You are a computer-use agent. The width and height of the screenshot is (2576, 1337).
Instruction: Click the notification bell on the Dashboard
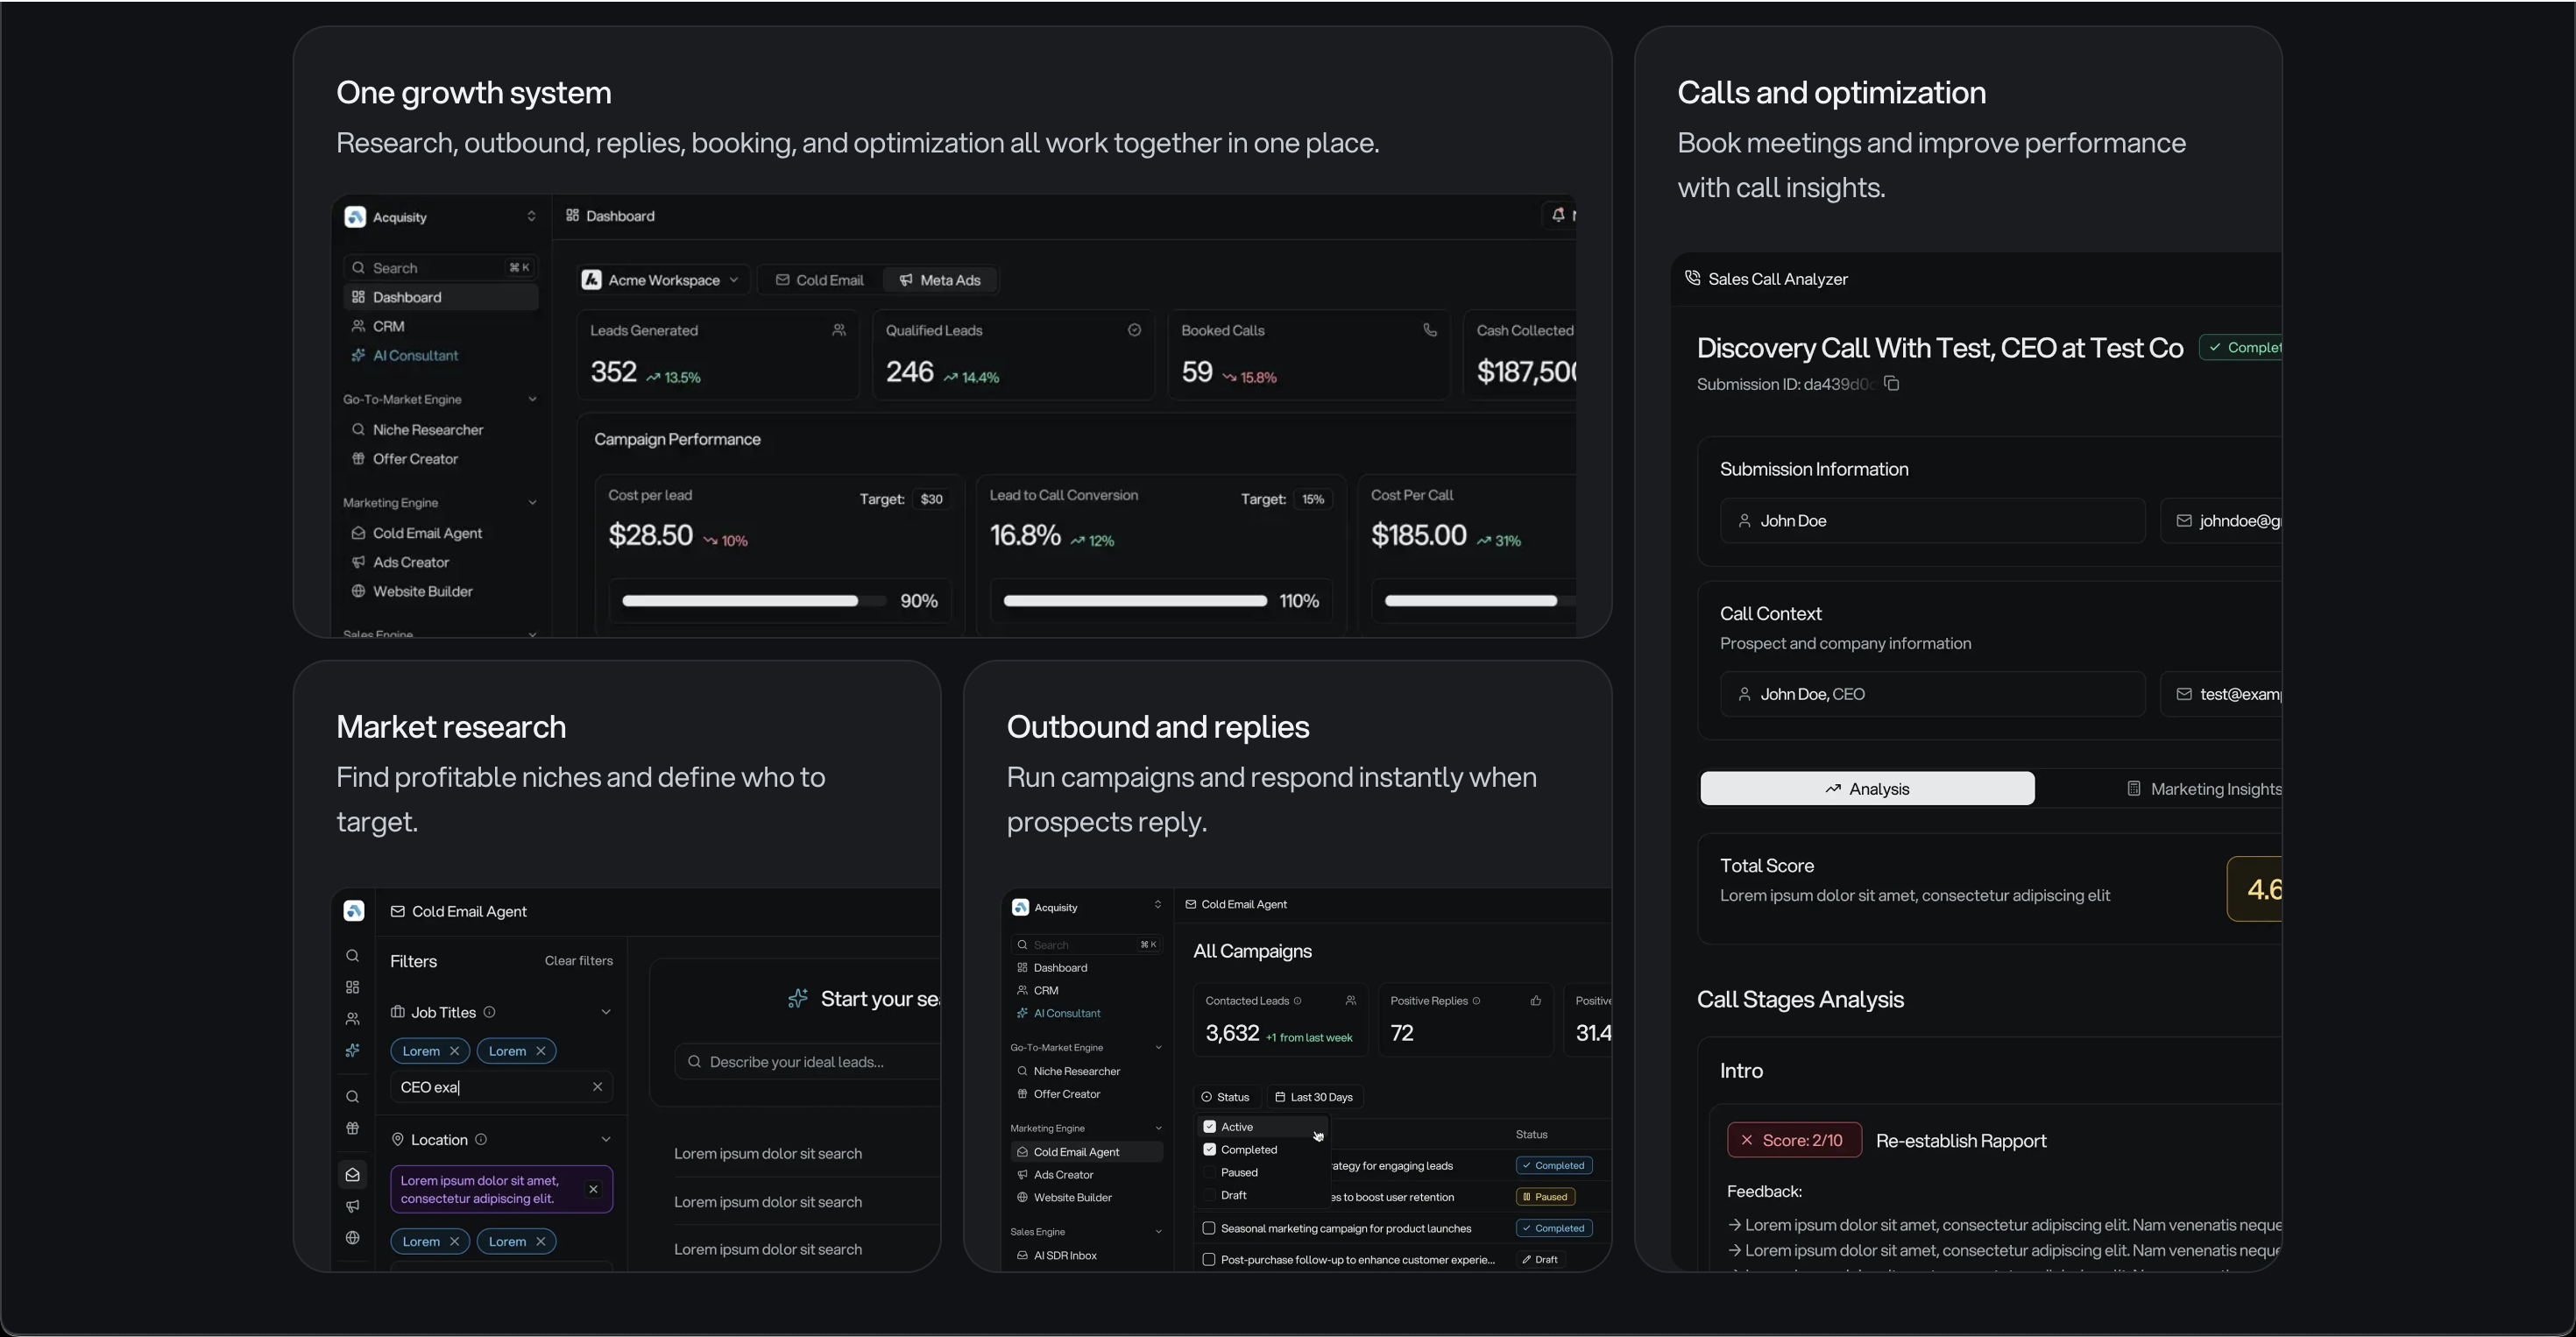[x=1557, y=216]
